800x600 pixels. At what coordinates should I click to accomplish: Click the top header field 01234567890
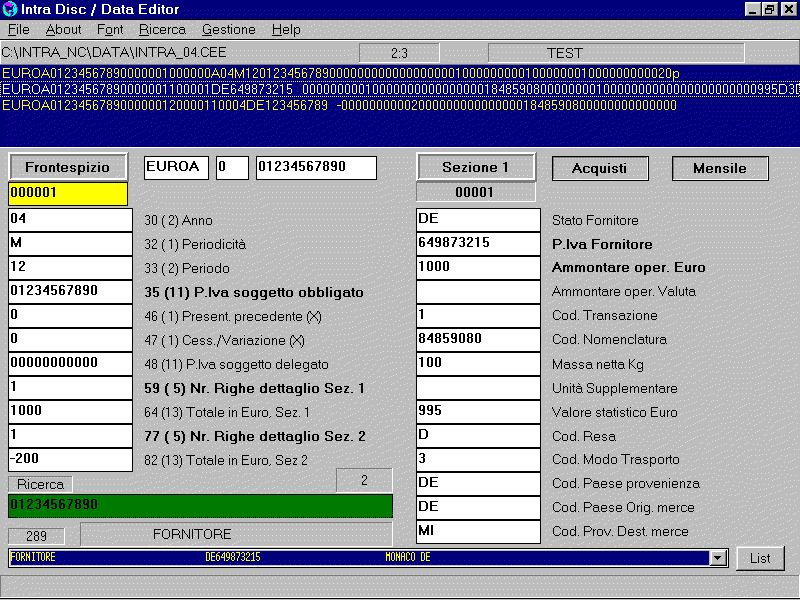tap(316, 168)
